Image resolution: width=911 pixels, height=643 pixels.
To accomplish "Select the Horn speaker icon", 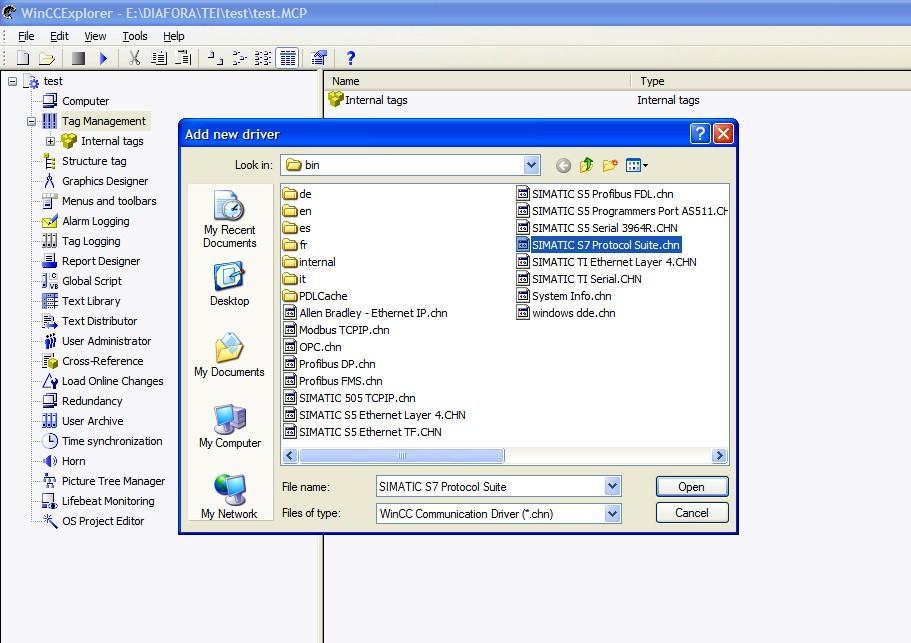I will click(x=51, y=461).
